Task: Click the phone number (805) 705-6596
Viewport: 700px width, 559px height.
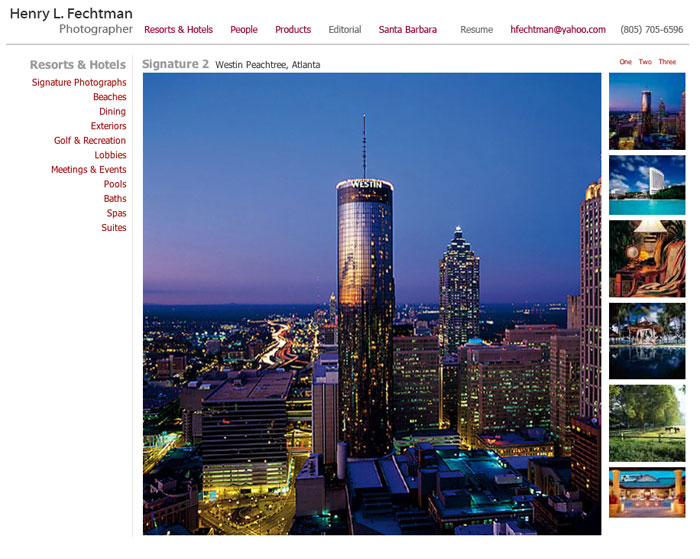Action: click(x=651, y=30)
